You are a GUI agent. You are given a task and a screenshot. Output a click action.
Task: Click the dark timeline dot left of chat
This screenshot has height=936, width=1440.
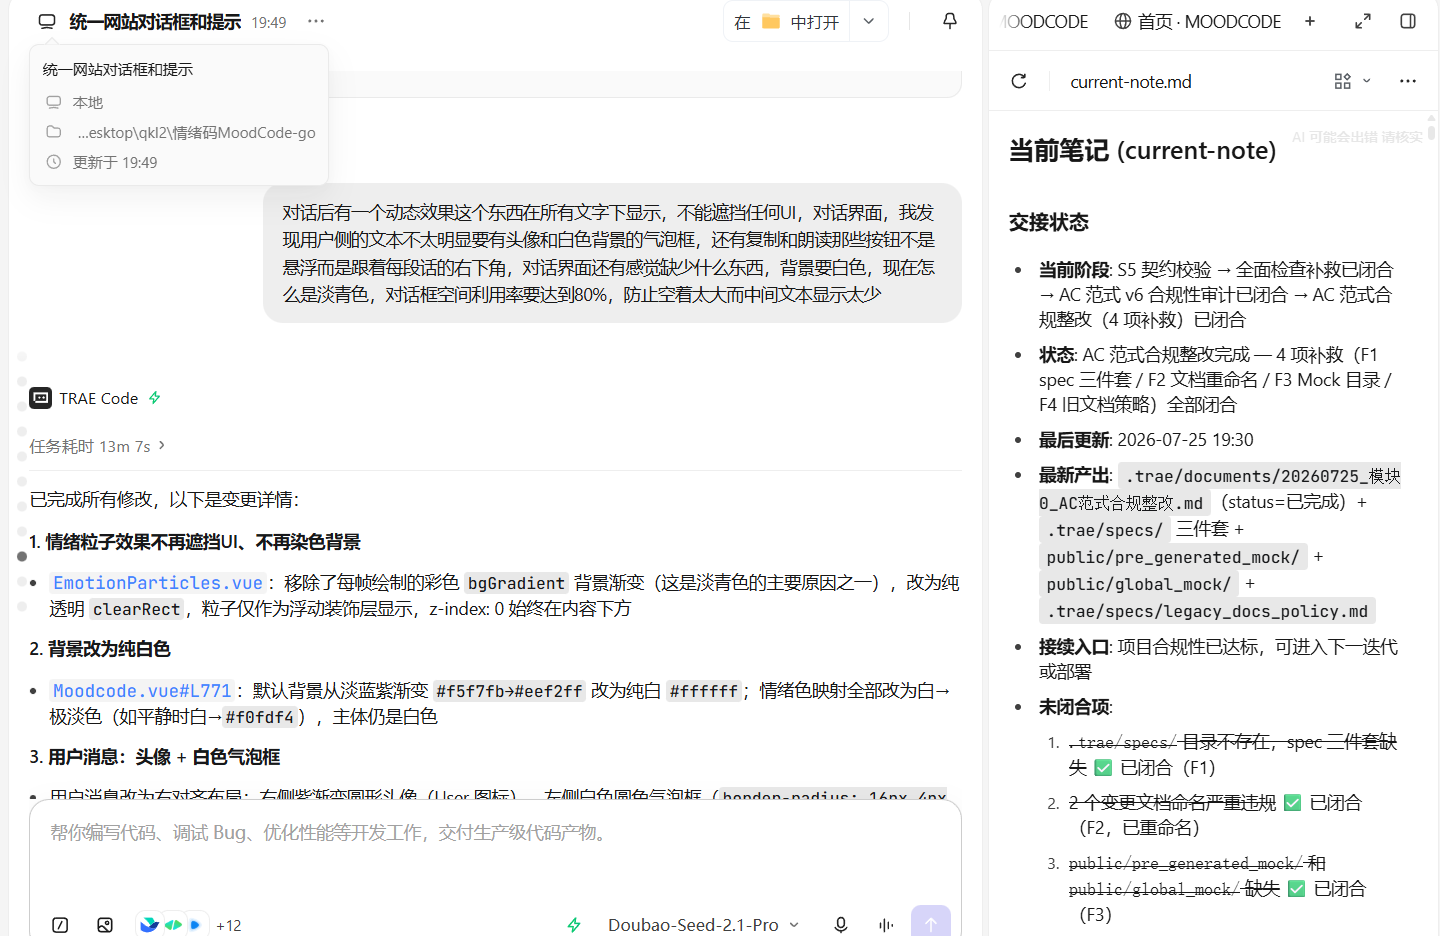click(x=22, y=556)
